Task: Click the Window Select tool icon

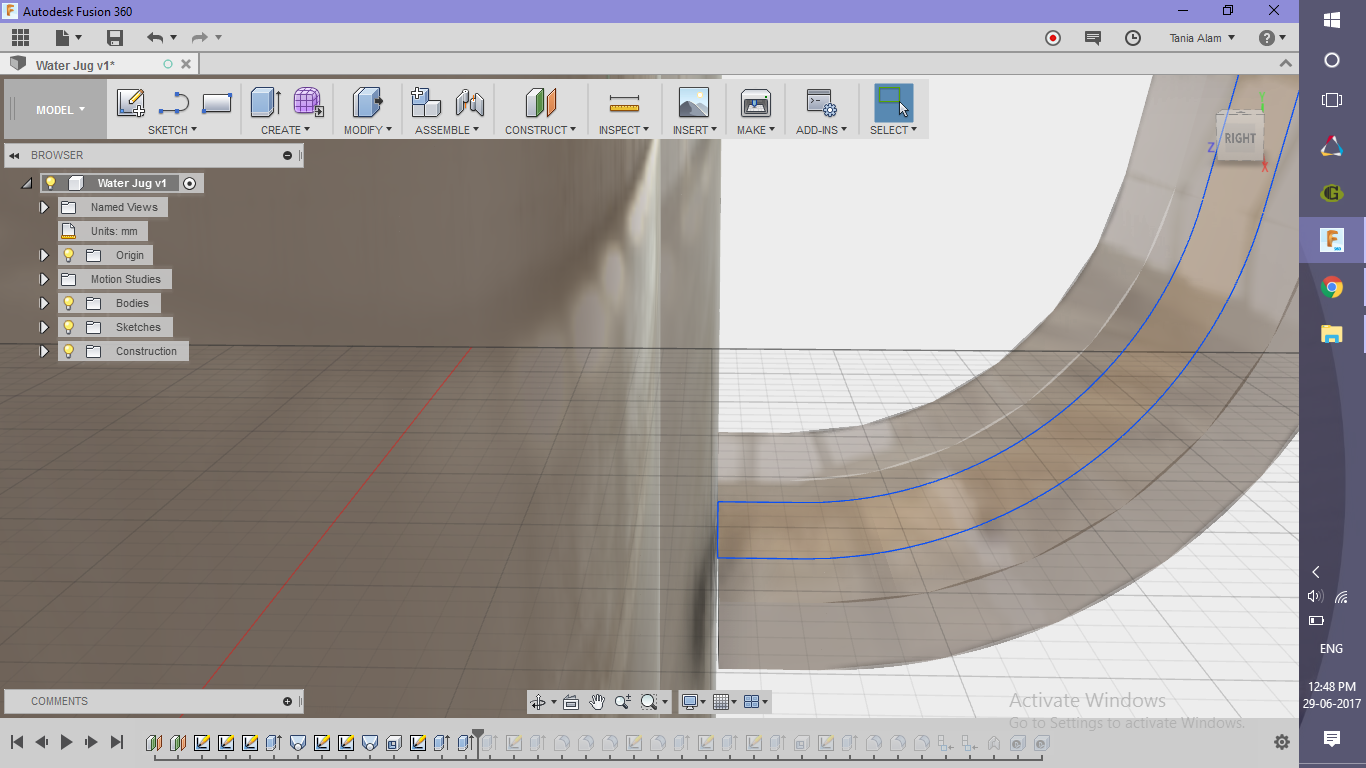Action: coord(893,103)
